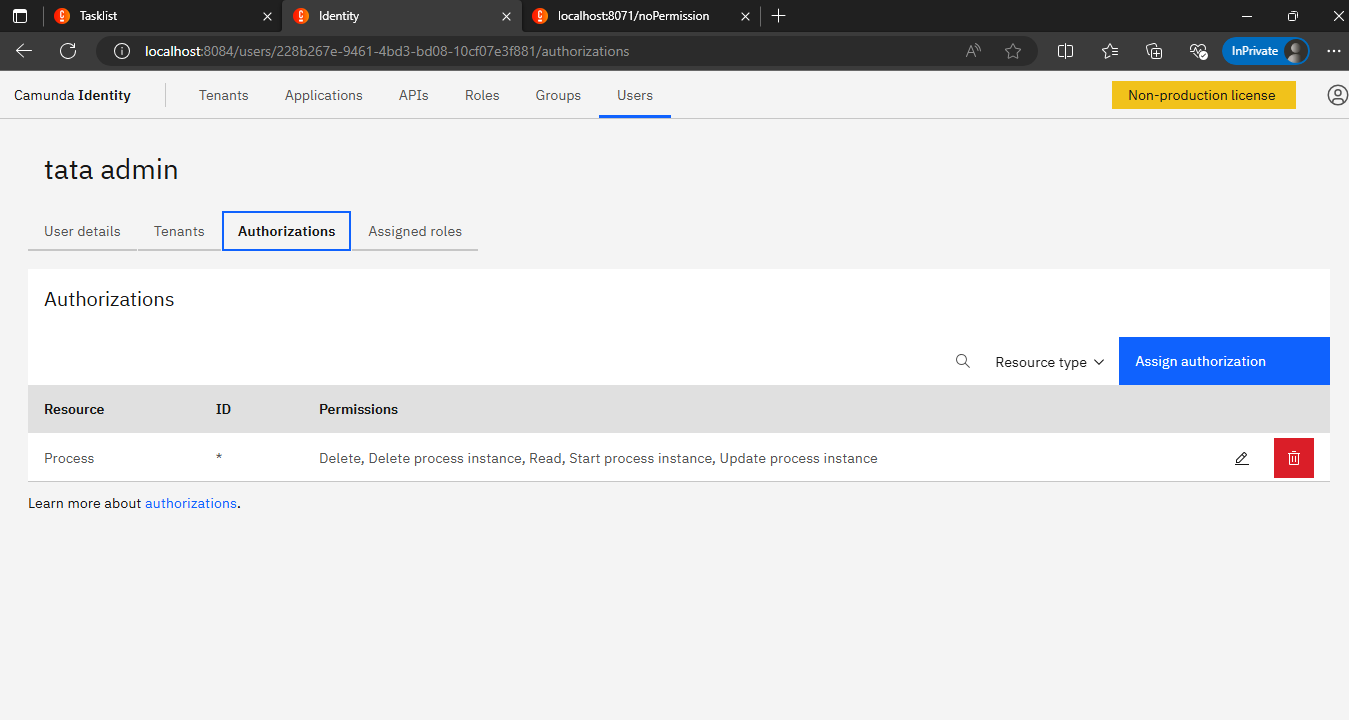
Task: Refresh the page in the browser
Action: [65, 51]
